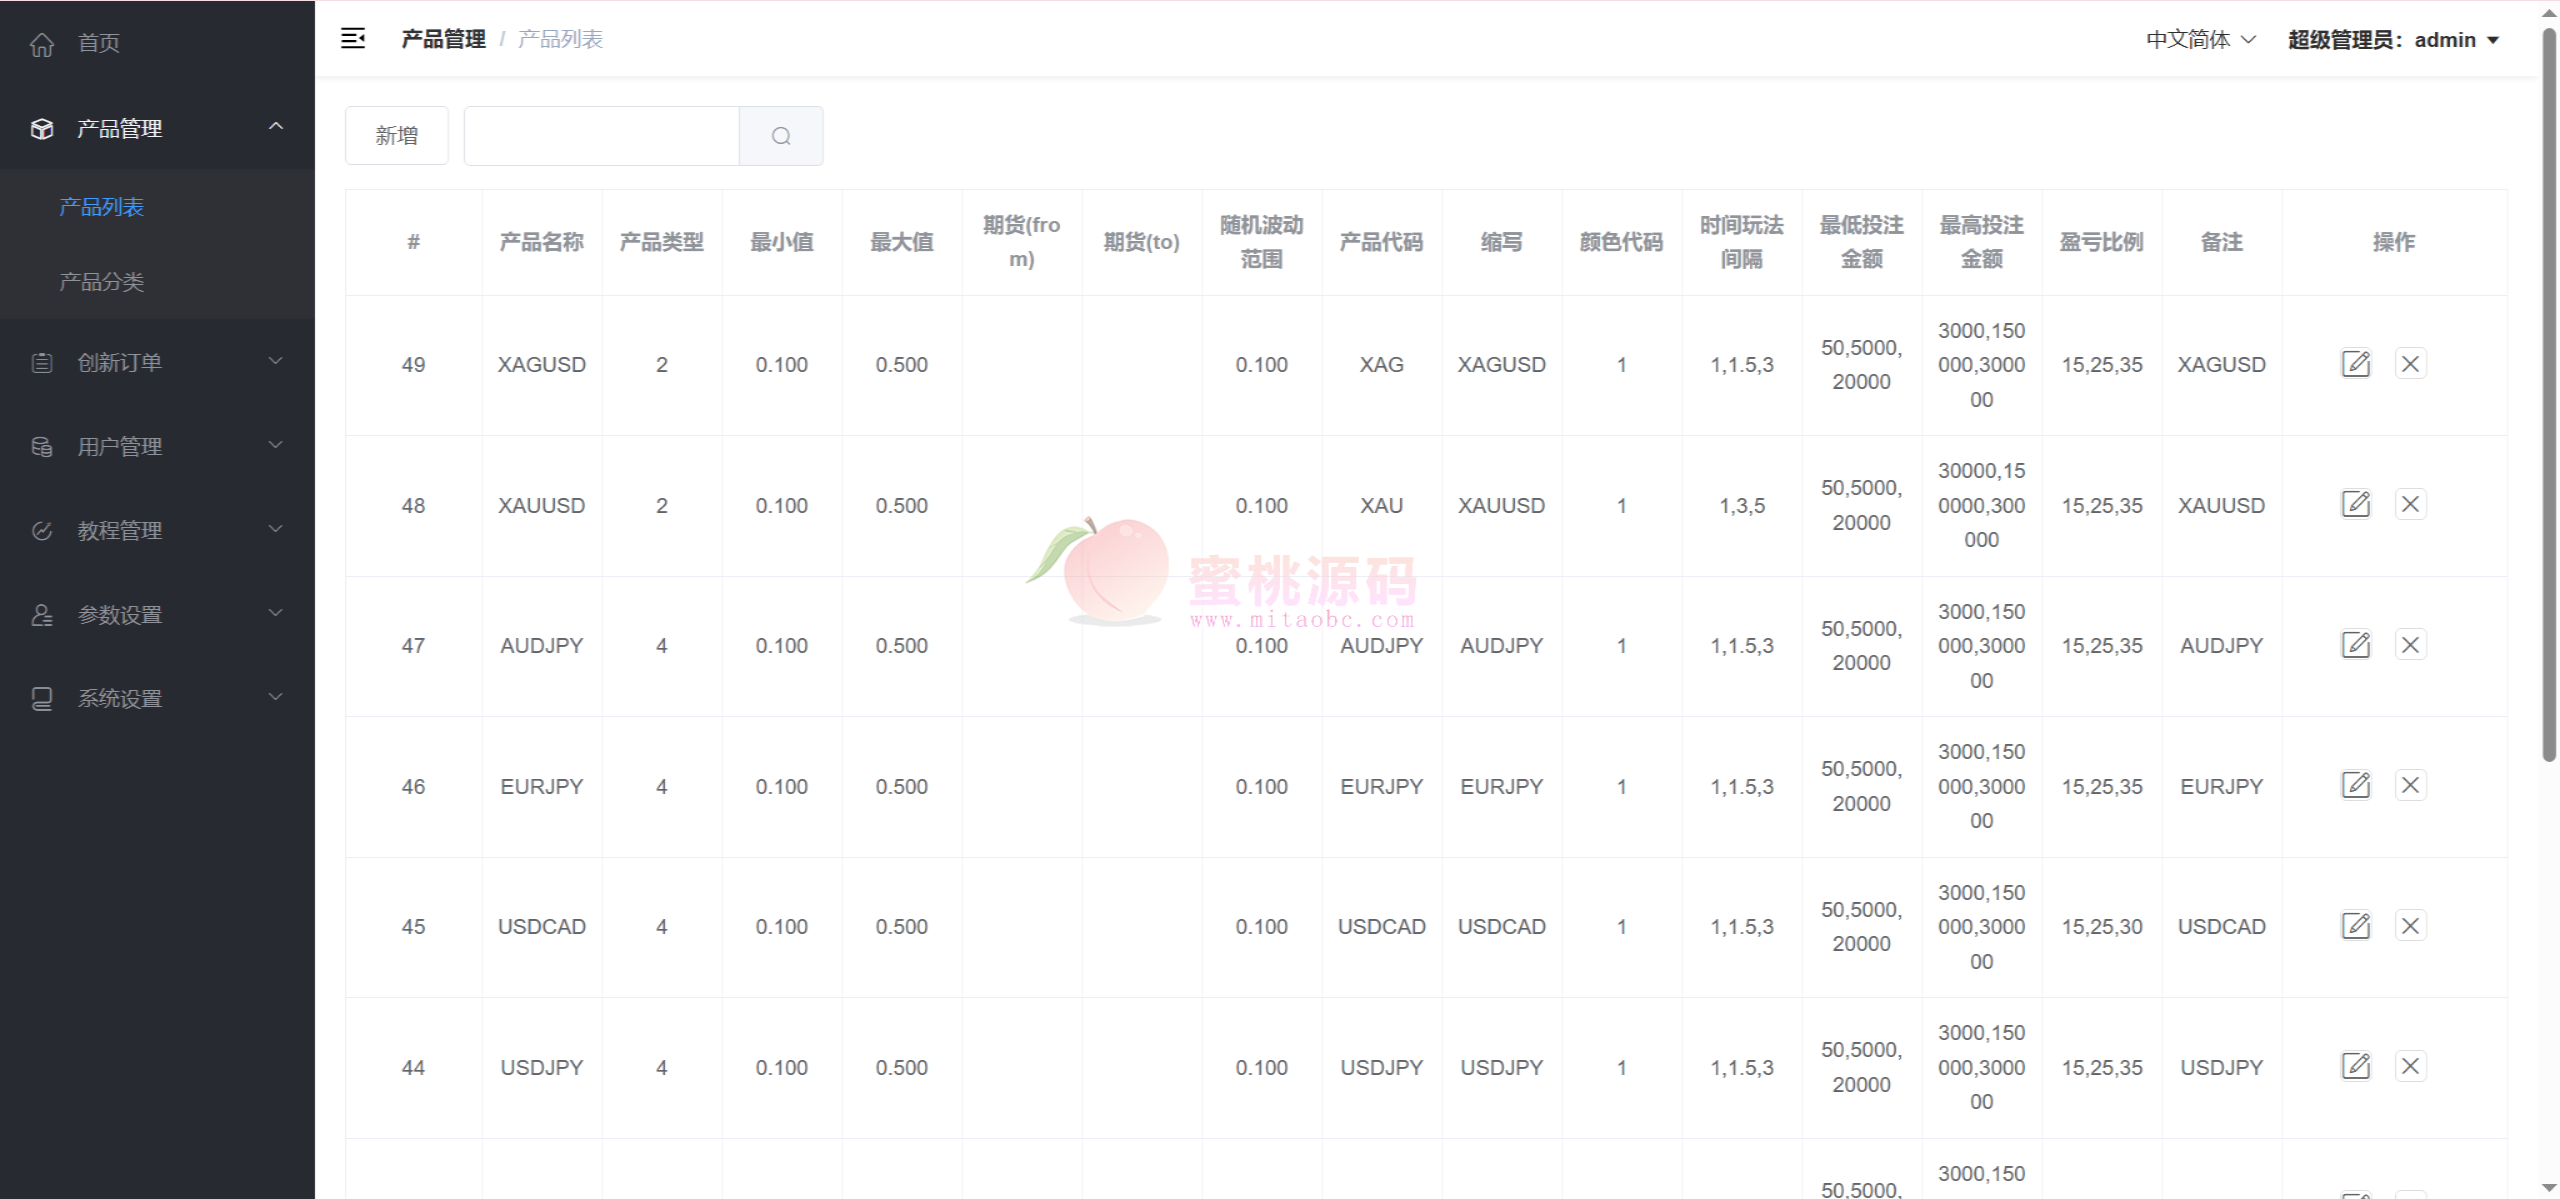Open the 中文简体 language dropdown
This screenshot has width=2560, height=1199.
tap(2200, 40)
